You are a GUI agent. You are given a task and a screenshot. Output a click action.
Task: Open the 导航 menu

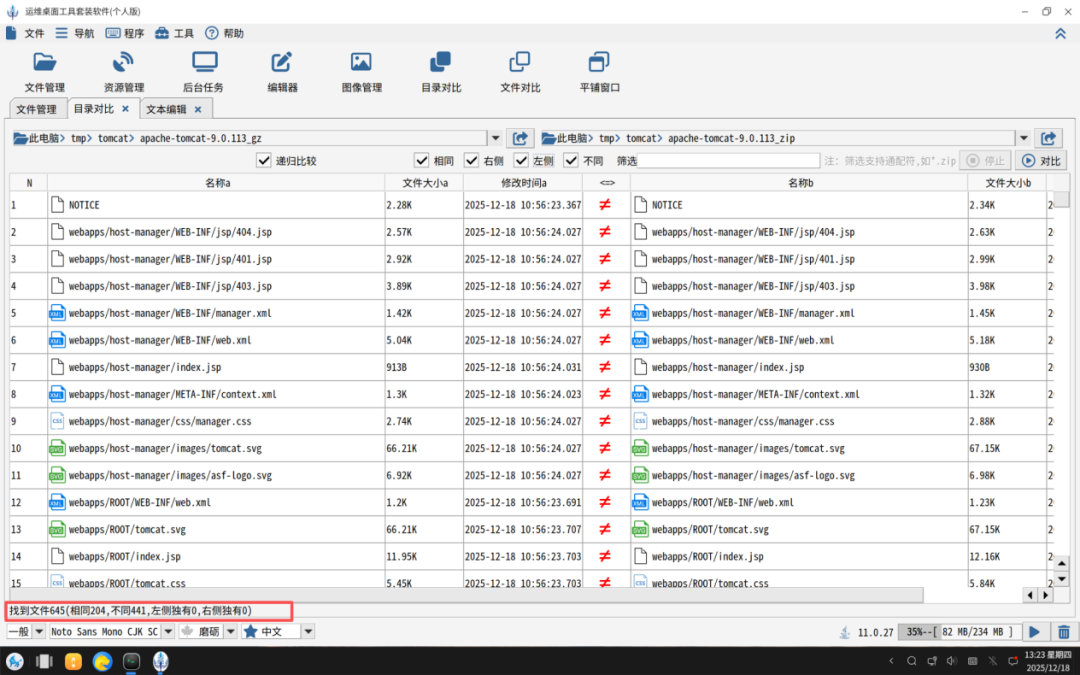[x=75, y=33]
